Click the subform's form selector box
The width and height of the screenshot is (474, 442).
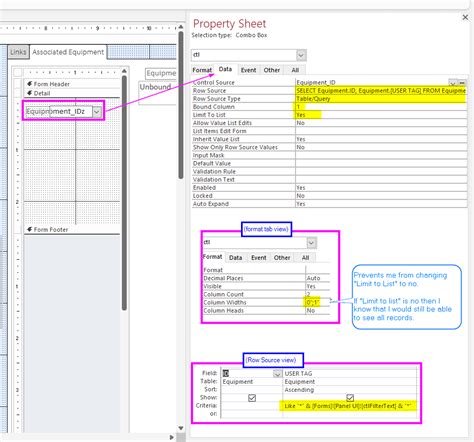pos(18,72)
